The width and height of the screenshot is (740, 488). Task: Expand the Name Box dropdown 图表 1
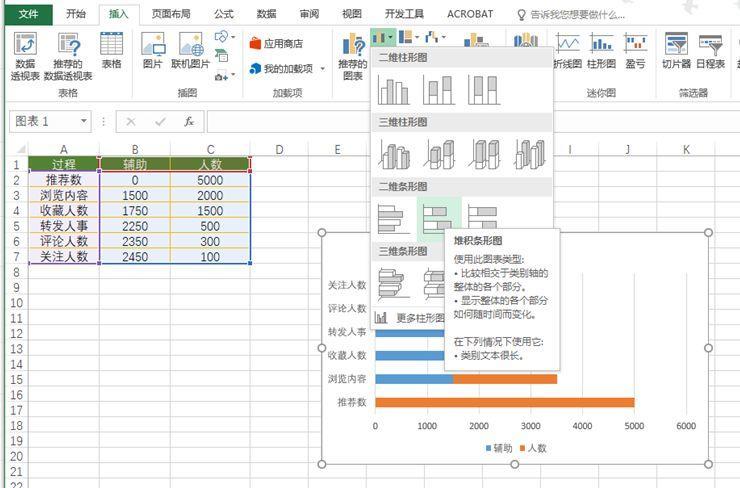[84, 121]
